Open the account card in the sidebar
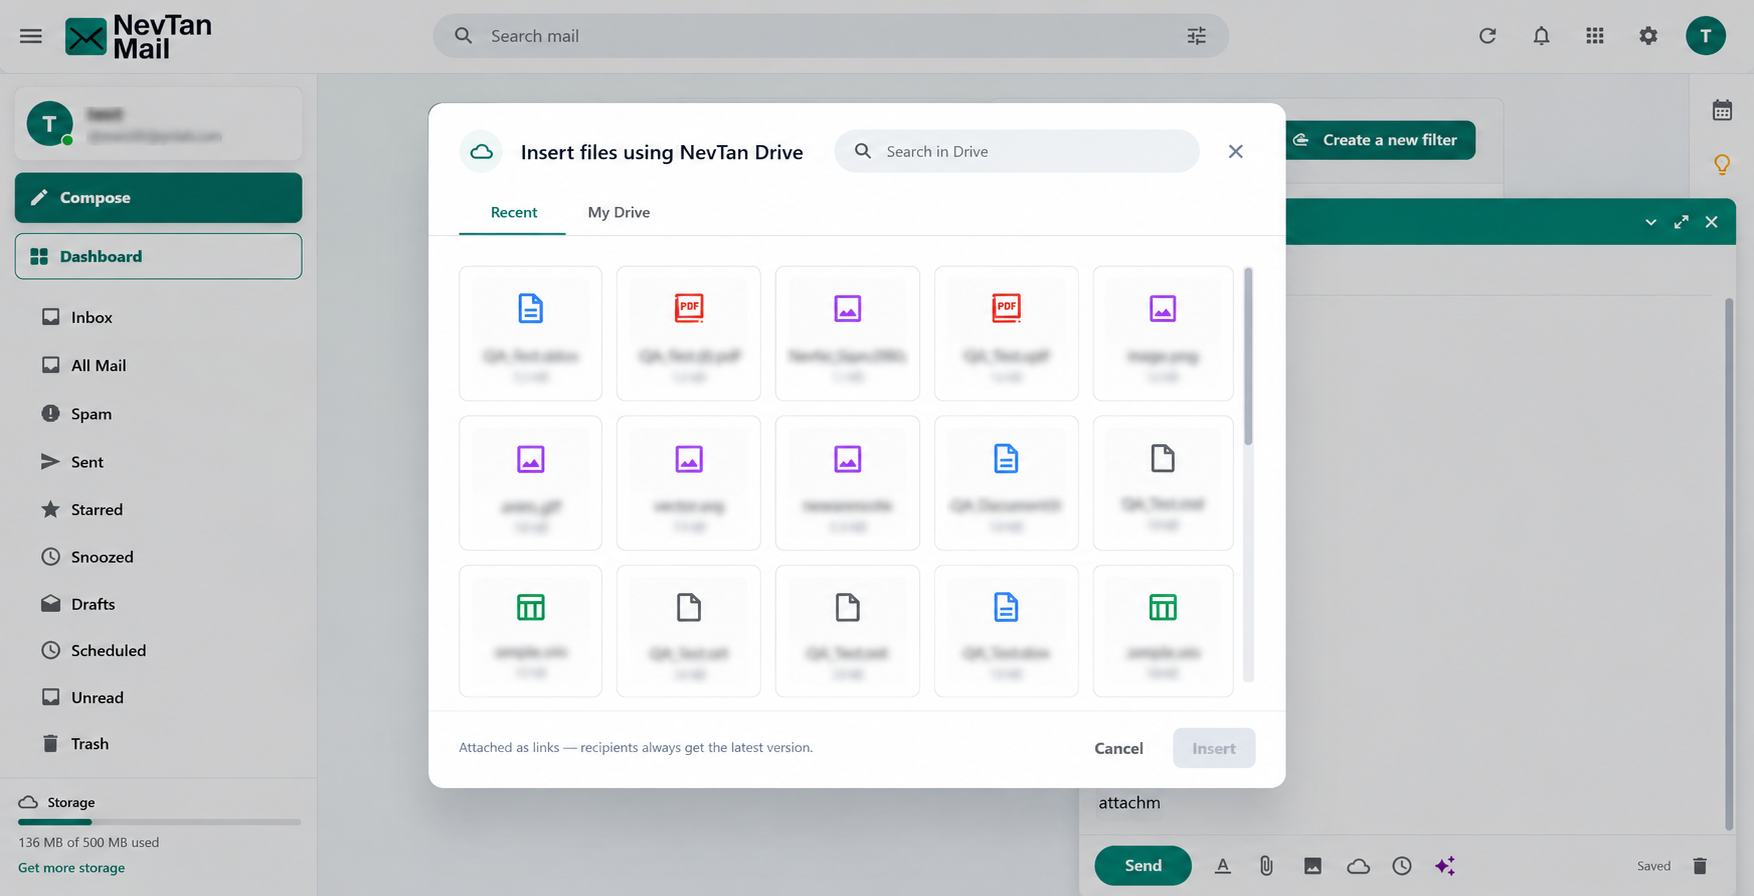The height and width of the screenshot is (896, 1754). 158,124
